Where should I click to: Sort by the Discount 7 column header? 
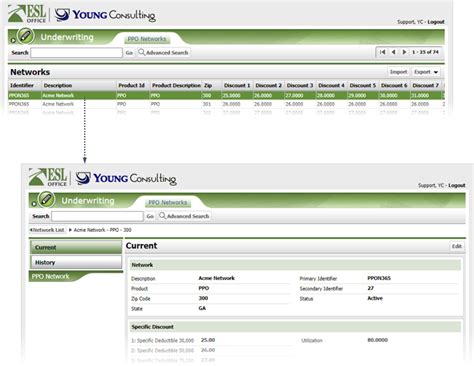[x=426, y=85]
